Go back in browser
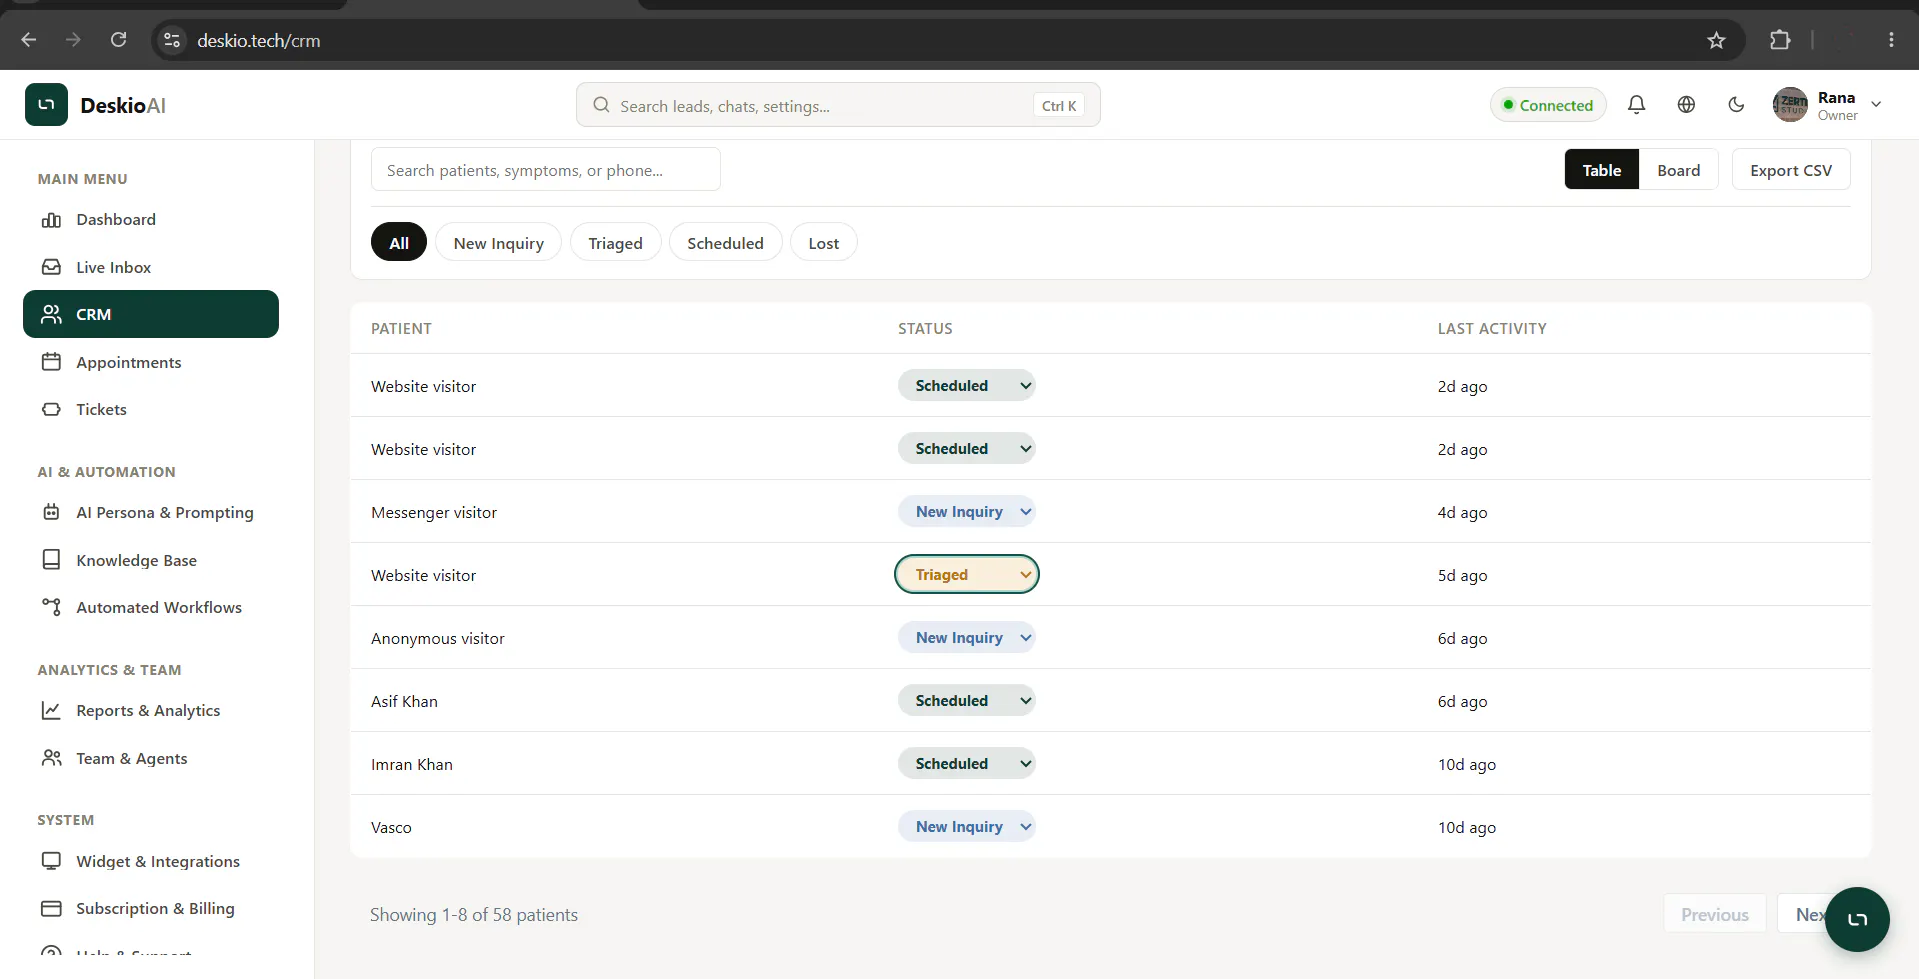Image resolution: width=1919 pixels, height=979 pixels. 29,40
